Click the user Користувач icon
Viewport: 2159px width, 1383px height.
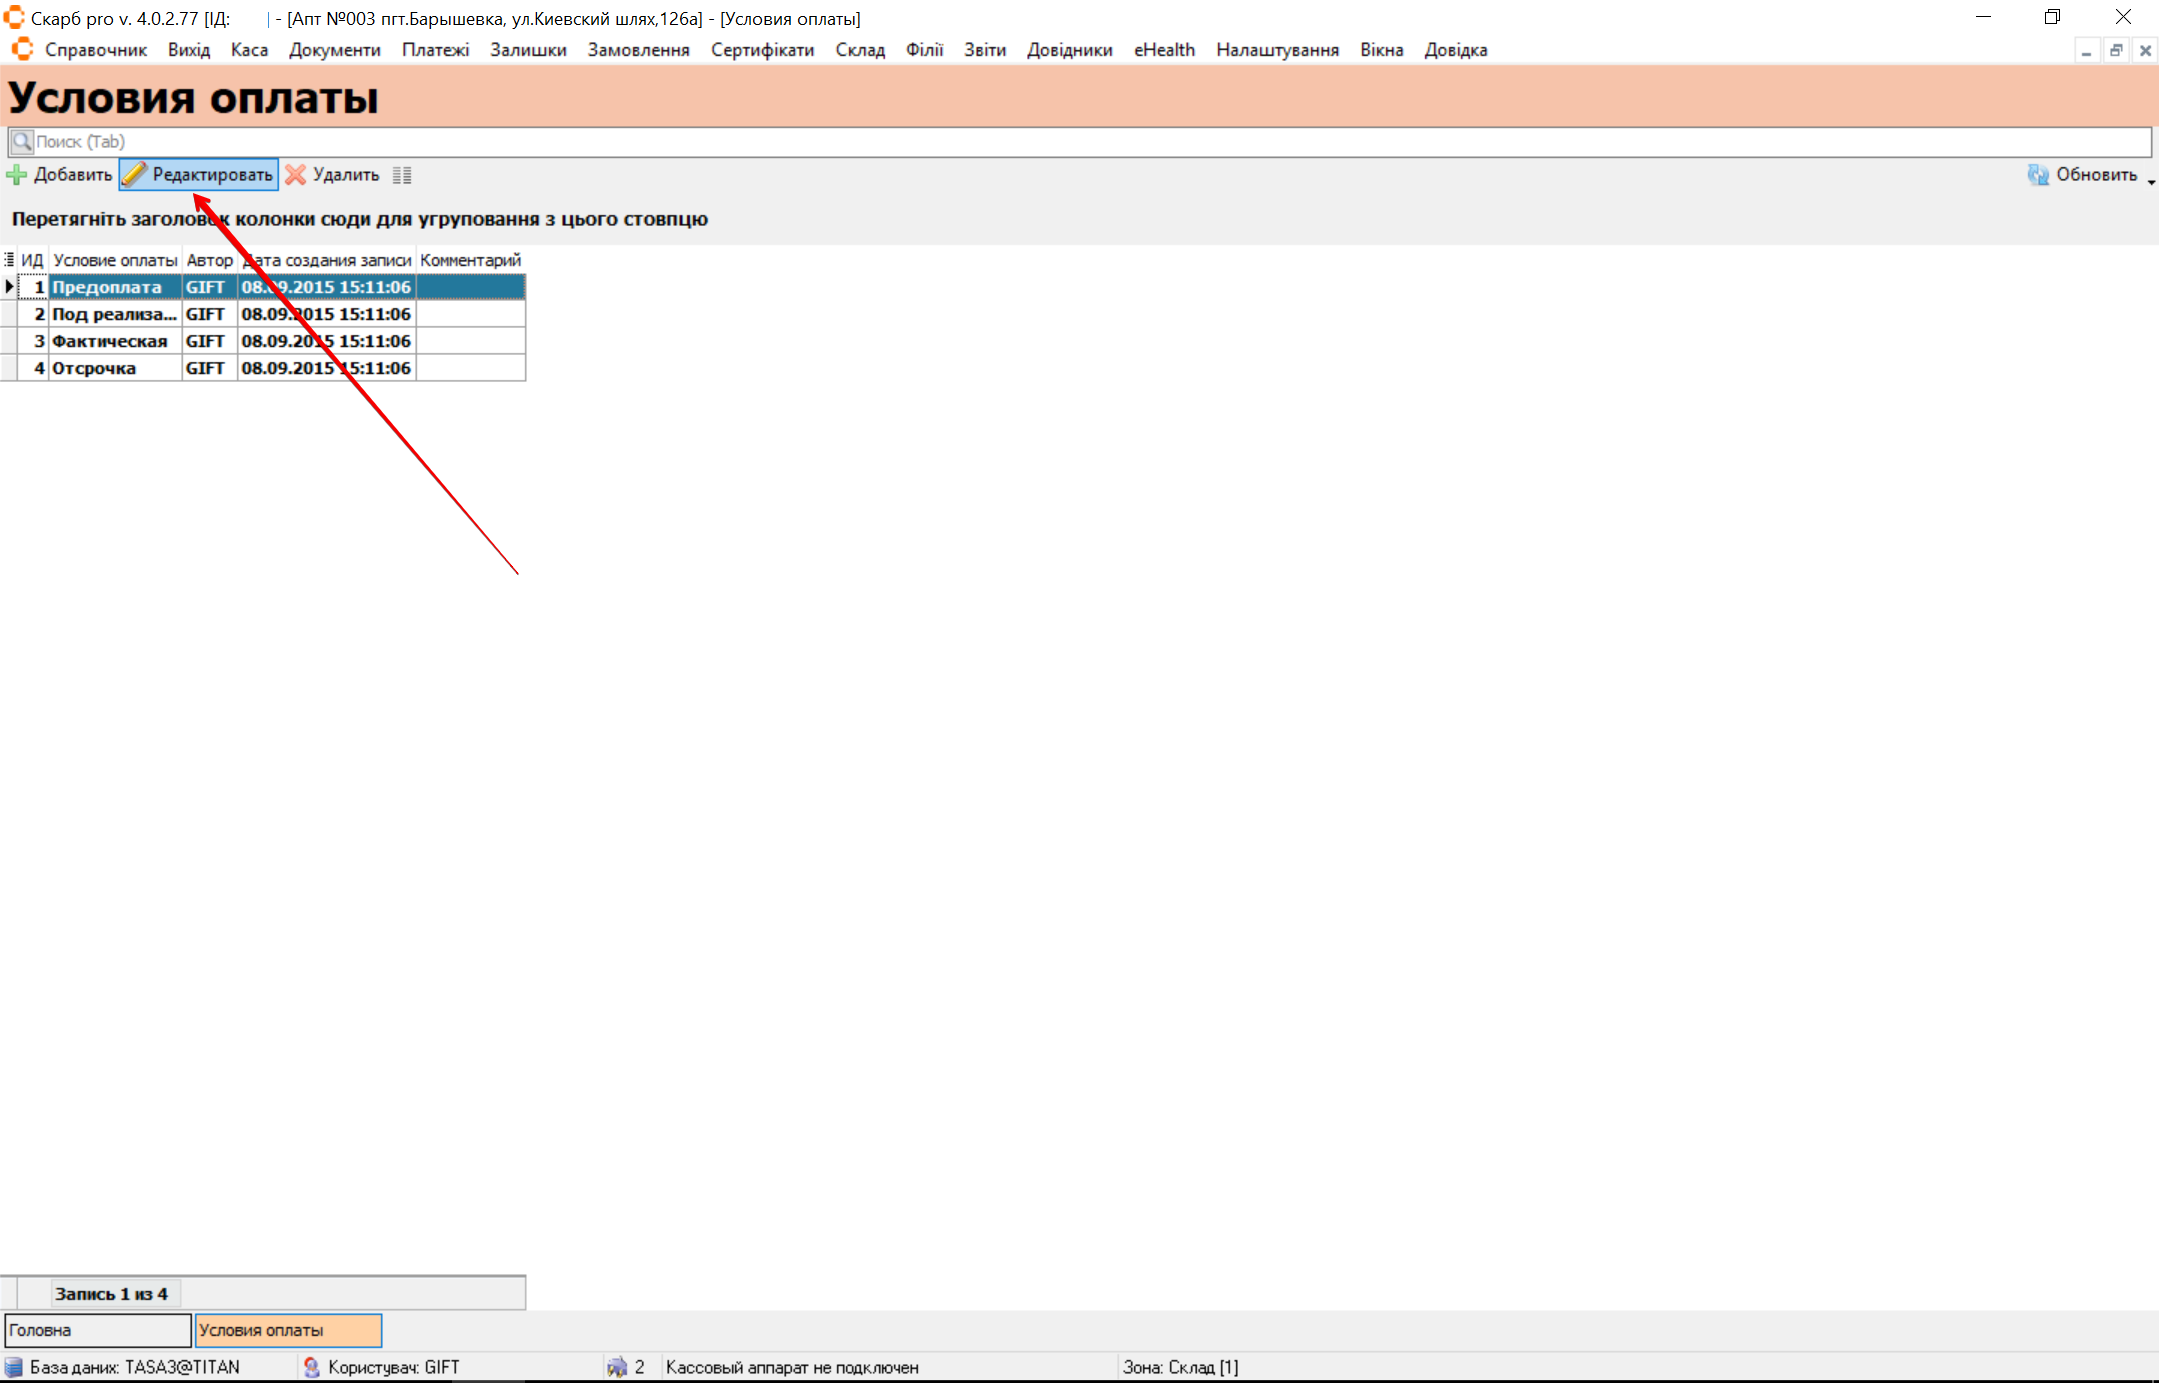pyautogui.click(x=312, y=1367)
